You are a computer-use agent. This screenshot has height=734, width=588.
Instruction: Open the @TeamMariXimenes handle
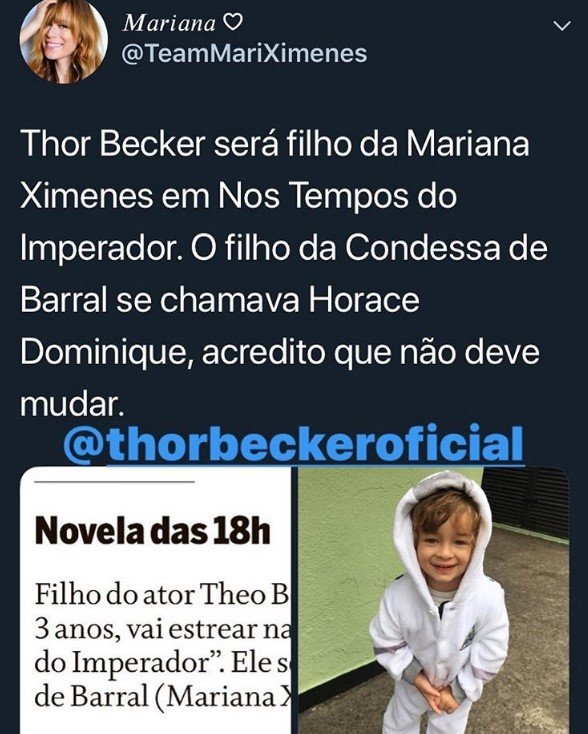pyautogui.click(x=244, y=53)
